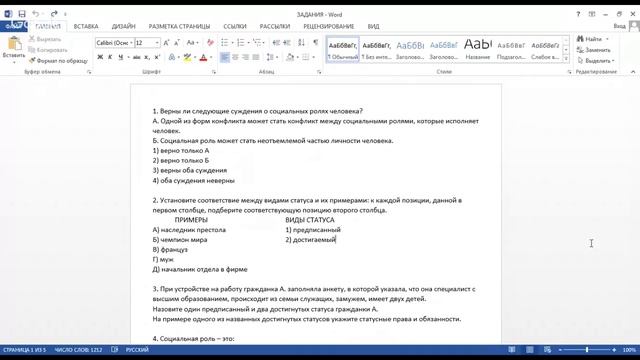This screenshot has height=360, width=640.
Task: Decrease paragraph indent
Action: pyautogui.click(x=276, y=42)
